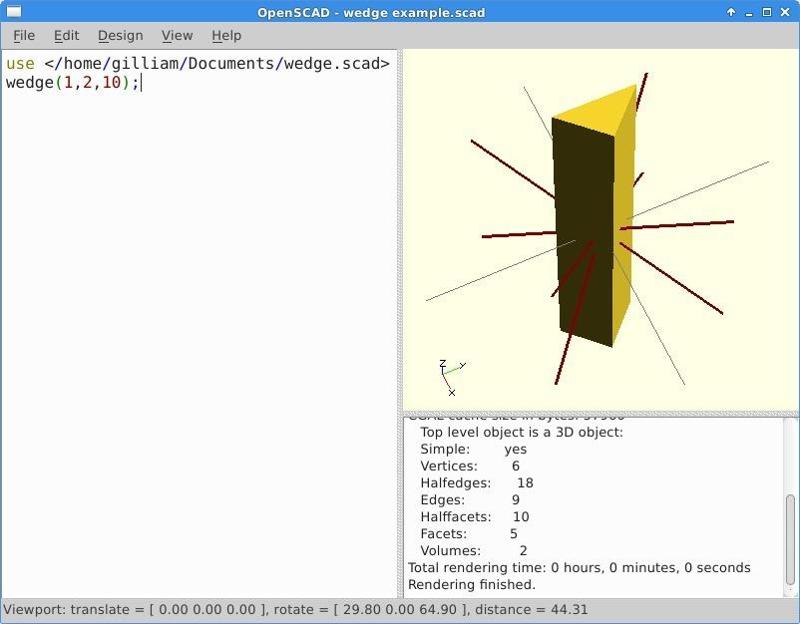Viewport: 800px width, 624px height.
Task: Click the 'Halffacets: 10' console line
Action: point(475,516)
